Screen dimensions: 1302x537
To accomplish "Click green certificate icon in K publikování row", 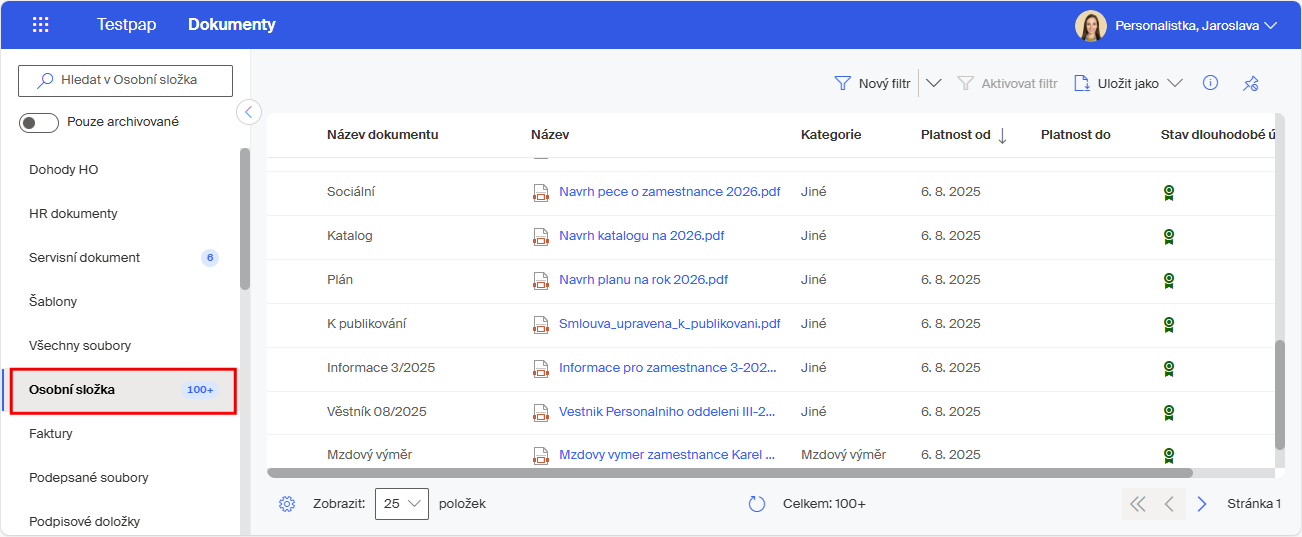I will 1168,325.
